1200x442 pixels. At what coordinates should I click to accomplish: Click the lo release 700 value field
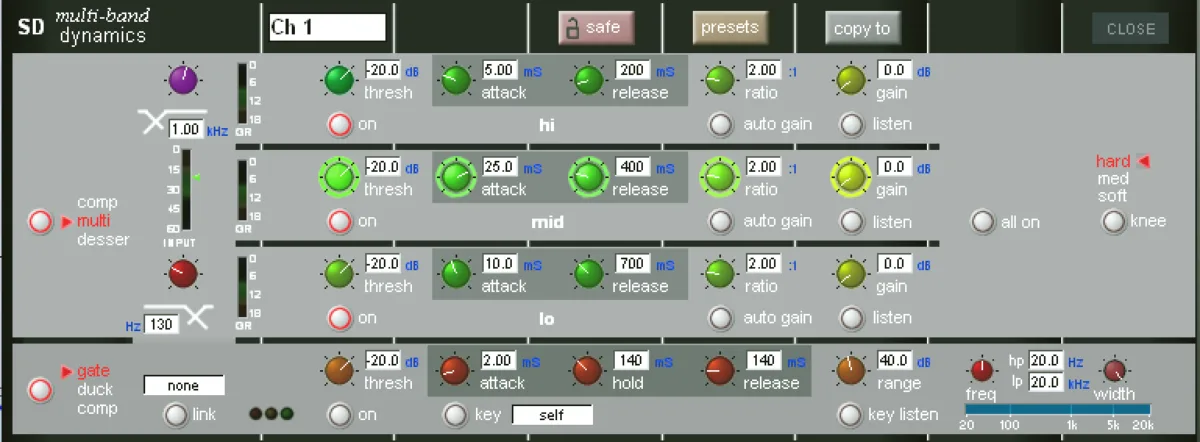click(x=632, y=263)
